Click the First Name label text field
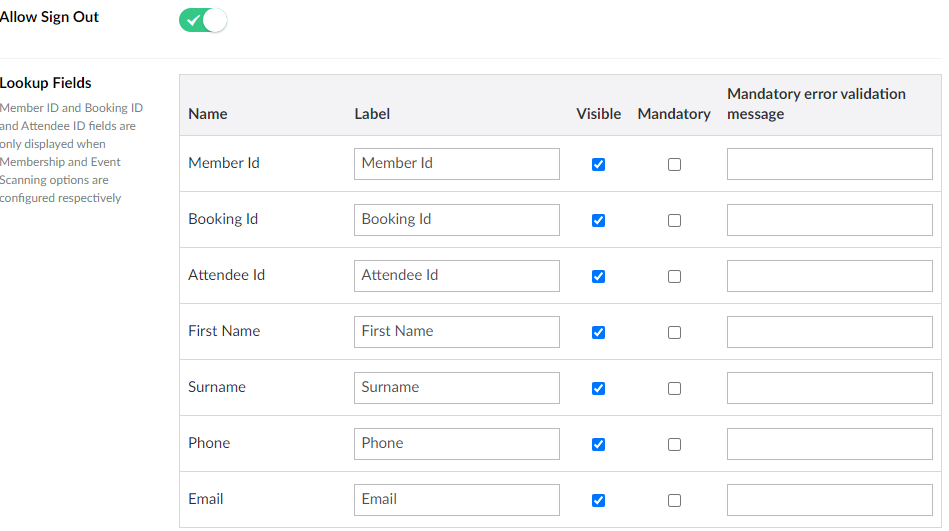Viewport: 949px width, 531px height. tap(456, 332)
